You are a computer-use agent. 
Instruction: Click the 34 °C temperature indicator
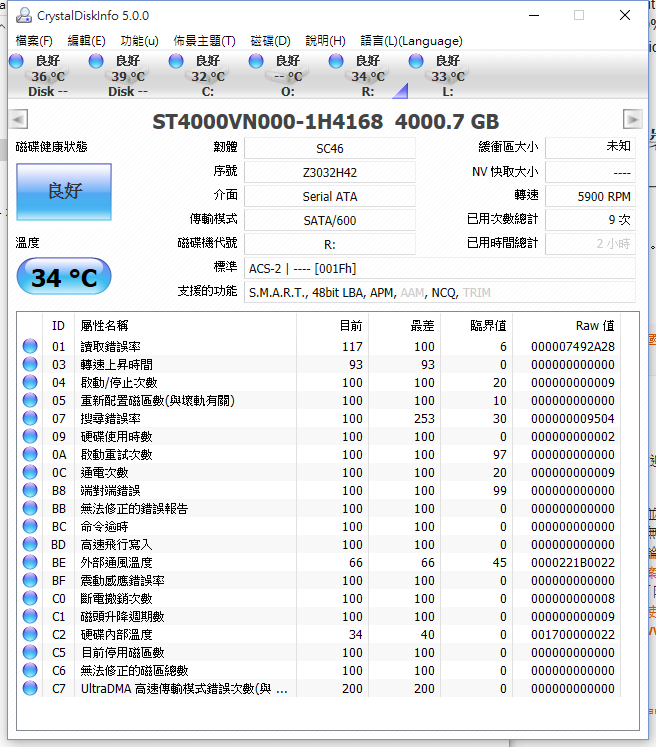tap(64, 277)
